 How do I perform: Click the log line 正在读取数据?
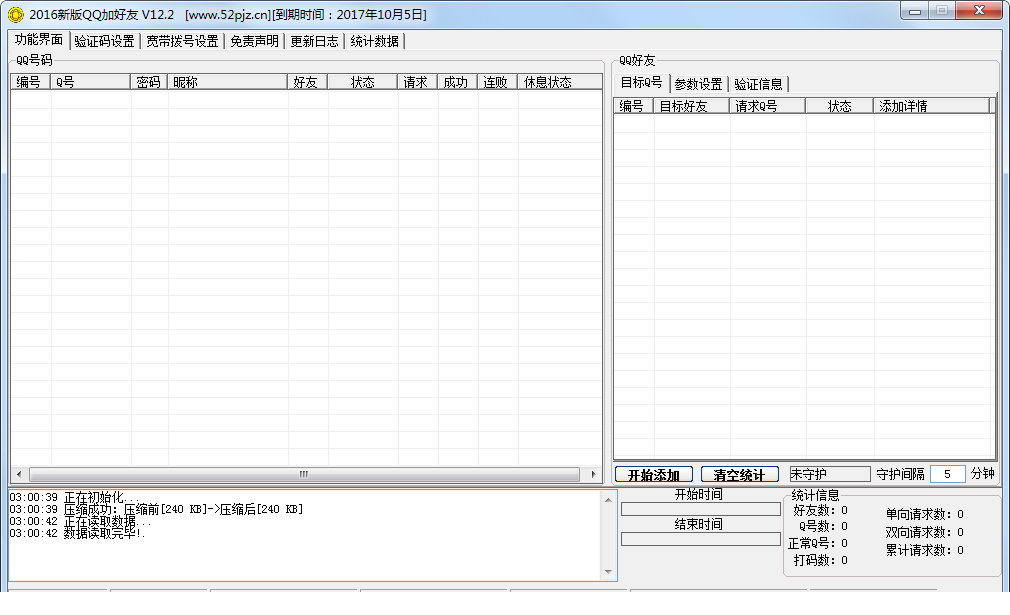(81, 521)
